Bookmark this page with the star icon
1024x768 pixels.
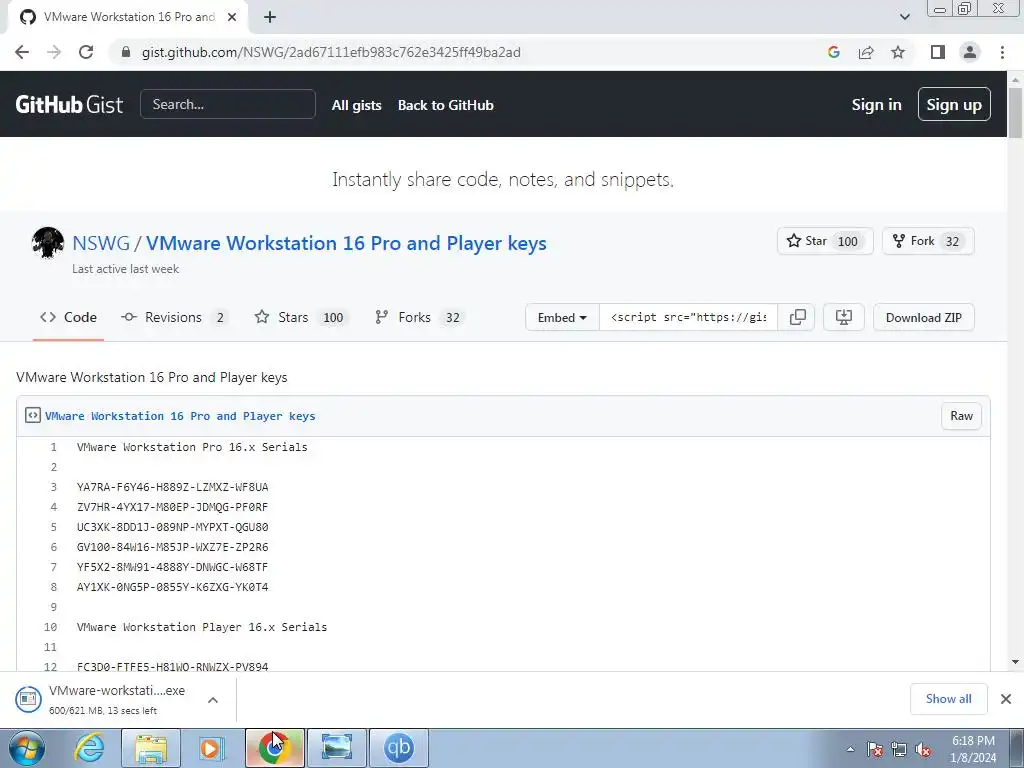(898, 52)
